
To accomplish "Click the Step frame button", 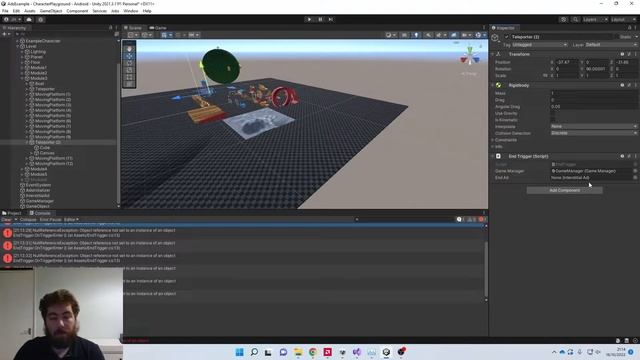I will [x=331, y=19].
